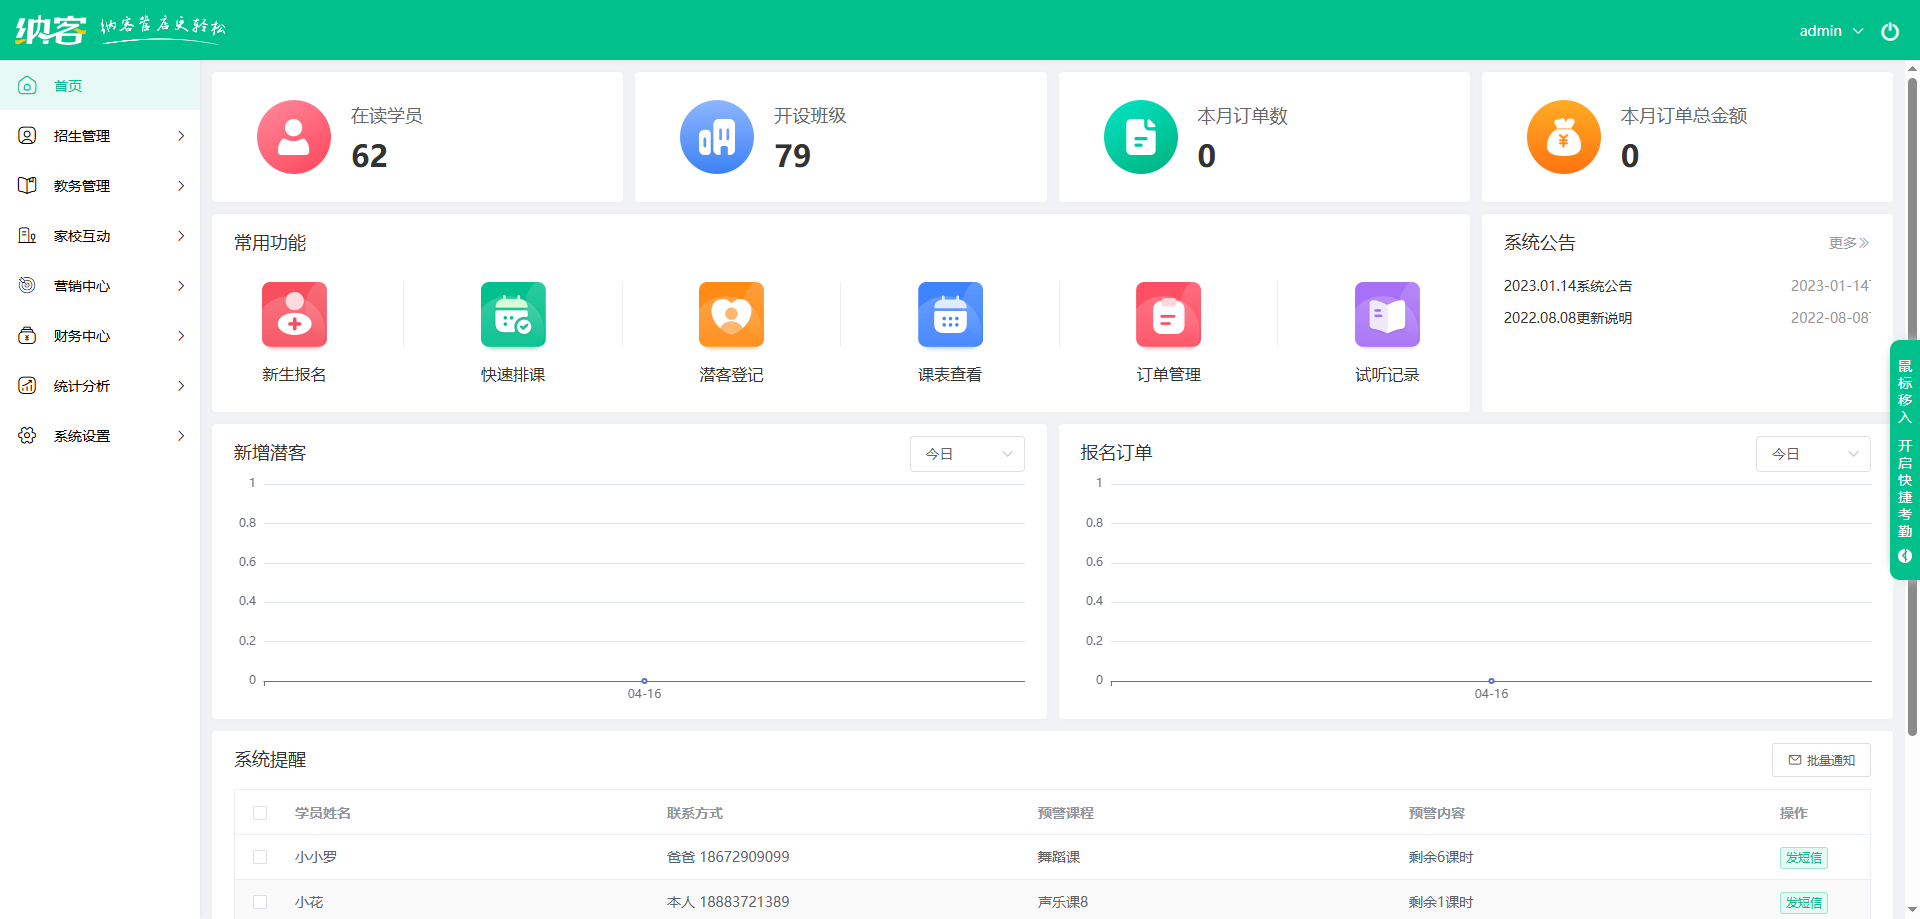The height and width of the screenshot is (919, 1920).
Task: Expand the 招生管理 menu chevron
Action: 181,136
